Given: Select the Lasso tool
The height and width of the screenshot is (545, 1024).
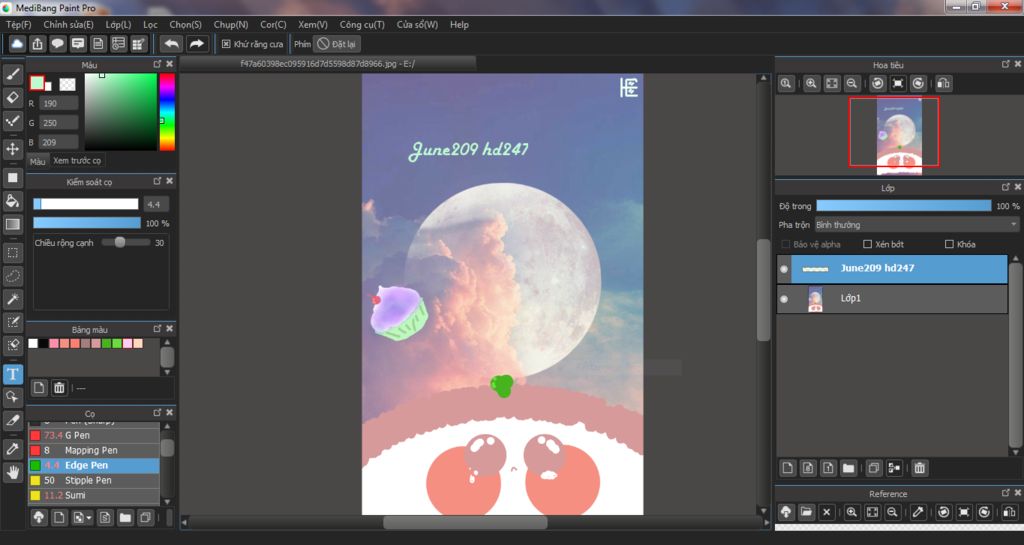Looking at the screenshot, I should click(x=12, y=275).
